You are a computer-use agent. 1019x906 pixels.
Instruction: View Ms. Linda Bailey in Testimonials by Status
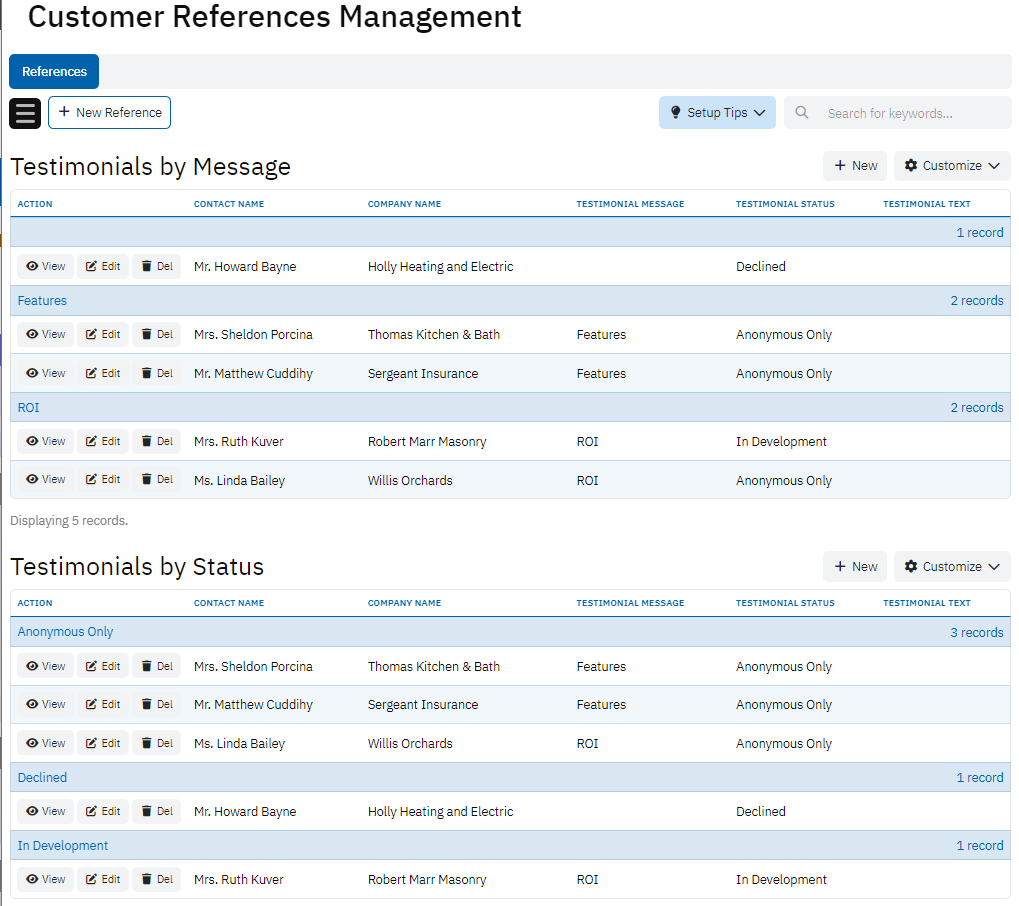click(x=45, y=744)
